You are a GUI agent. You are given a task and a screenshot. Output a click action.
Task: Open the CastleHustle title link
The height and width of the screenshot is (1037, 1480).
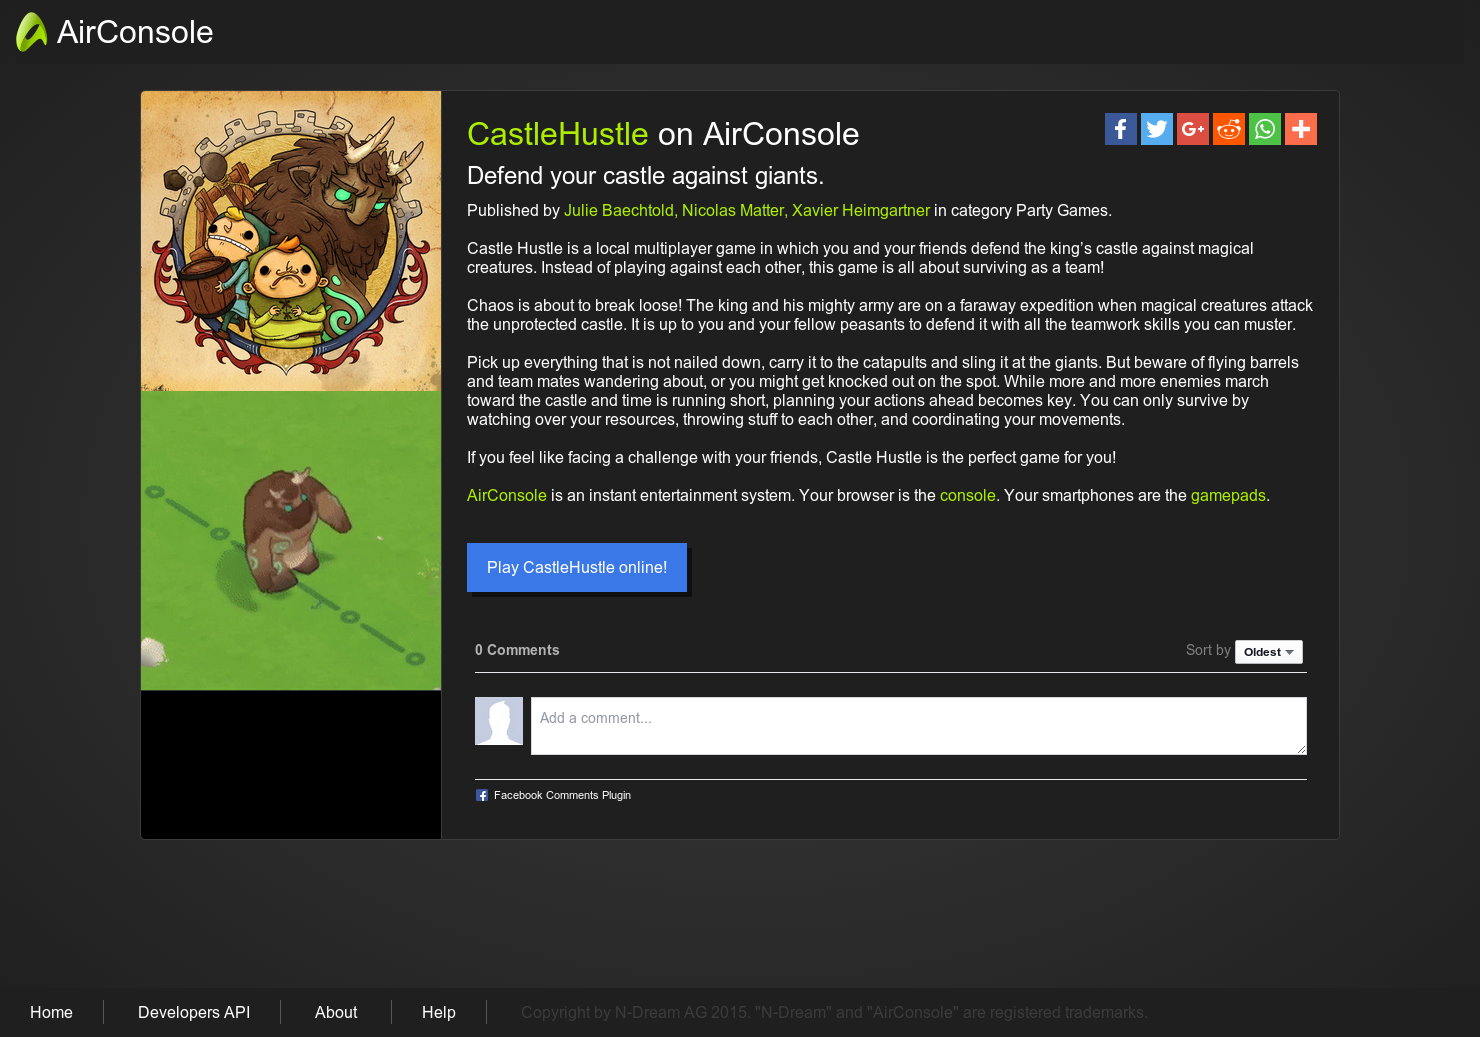pyautogui.click(x=558, y=134)
